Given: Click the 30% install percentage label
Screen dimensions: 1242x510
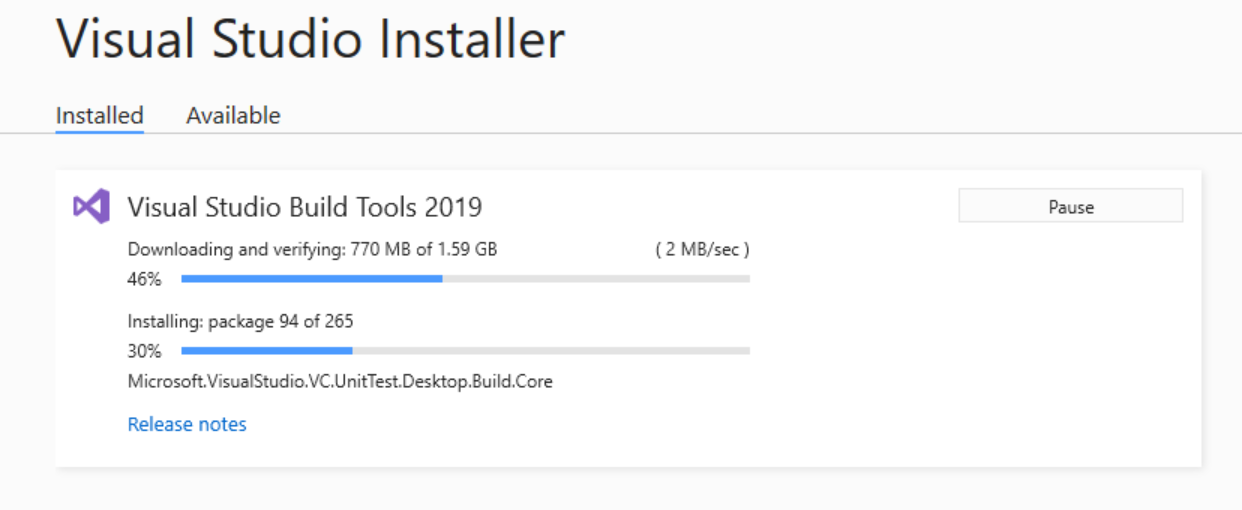Looking at the screenshot, I should point(144,351).
